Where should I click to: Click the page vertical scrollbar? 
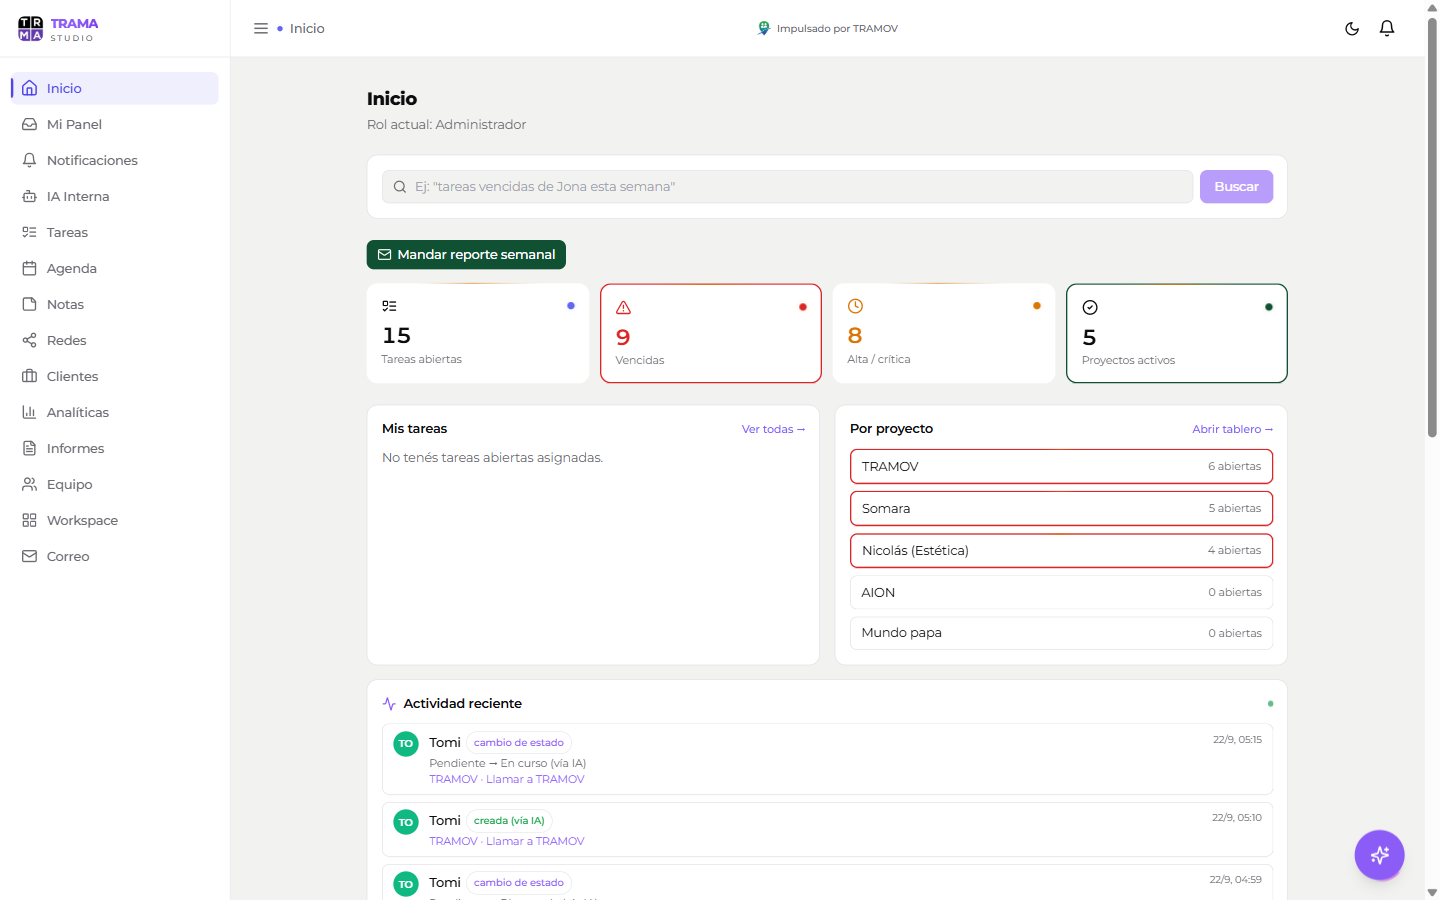[1432, 228]
